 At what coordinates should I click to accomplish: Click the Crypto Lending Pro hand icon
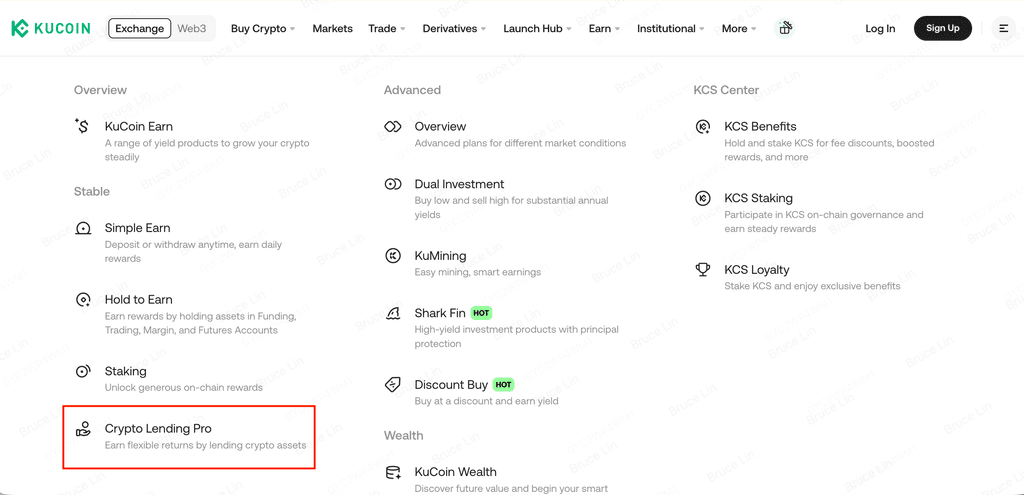[83, 429]
